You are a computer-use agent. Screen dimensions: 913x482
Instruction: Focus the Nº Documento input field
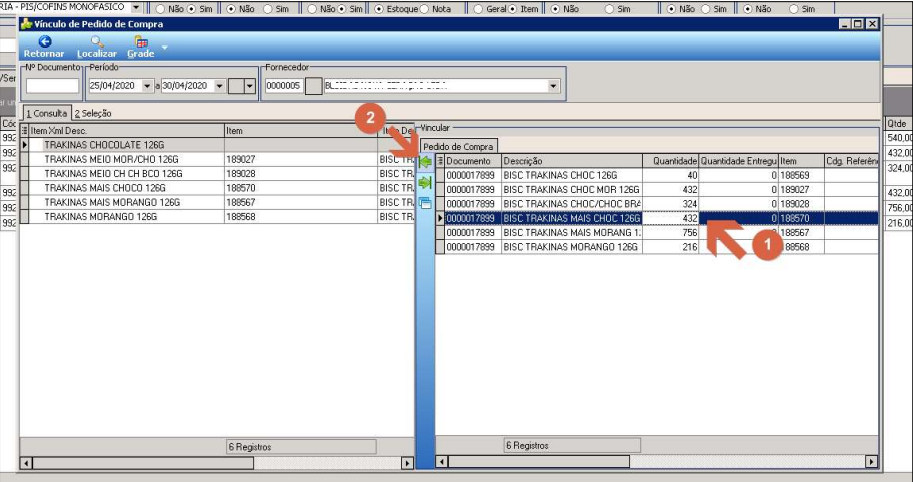click(52, 86)
